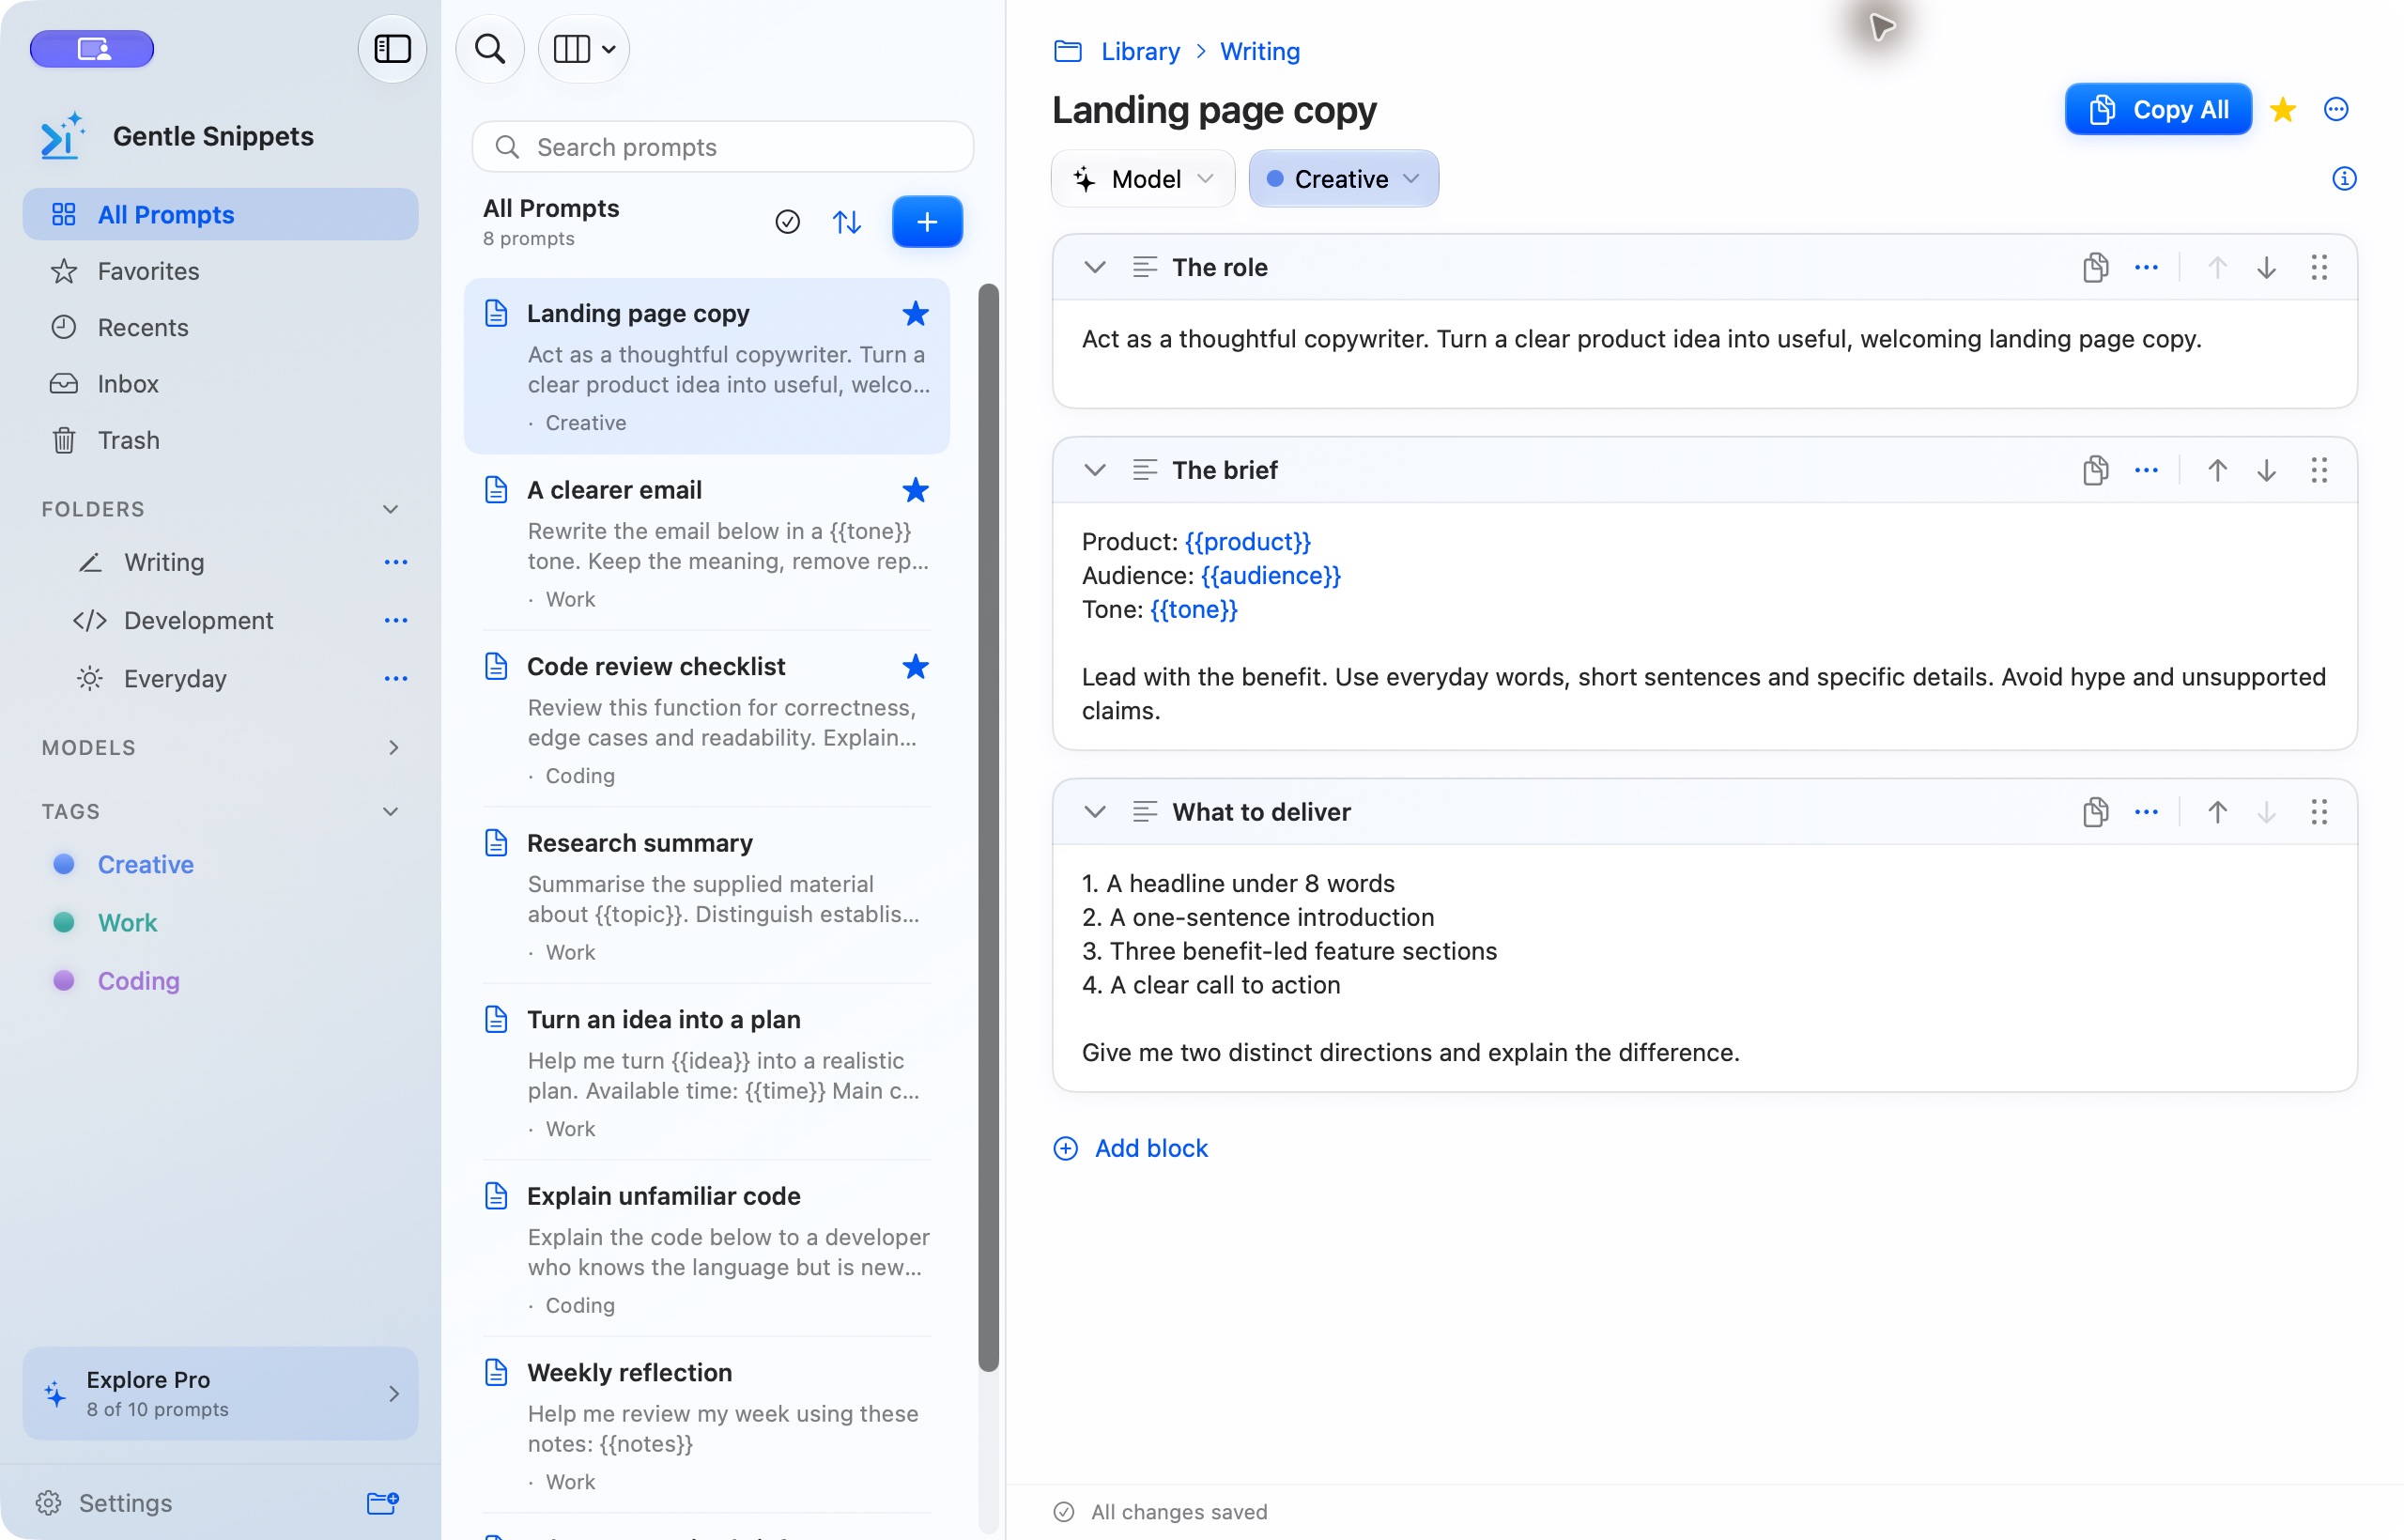2404x1540 pixels.
Task: Click the Search prompts field
Action: click(x=722, y=147)
